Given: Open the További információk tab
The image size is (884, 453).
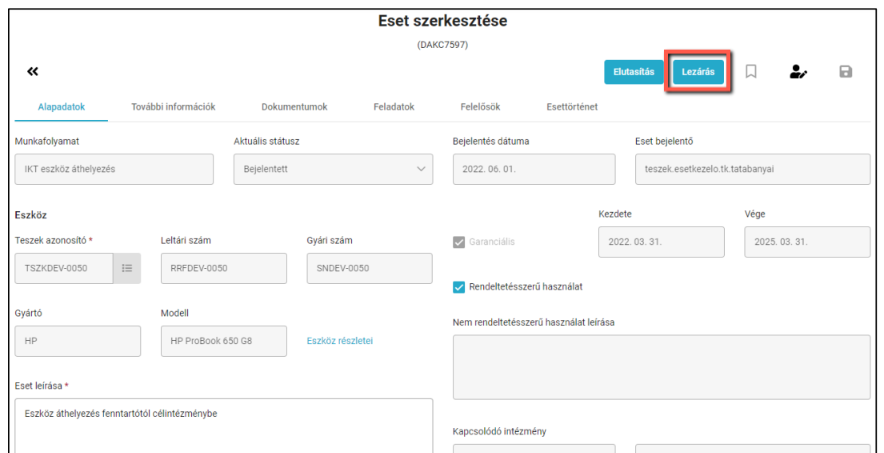Looking at the screenshot, I should [x=174, y=107].
